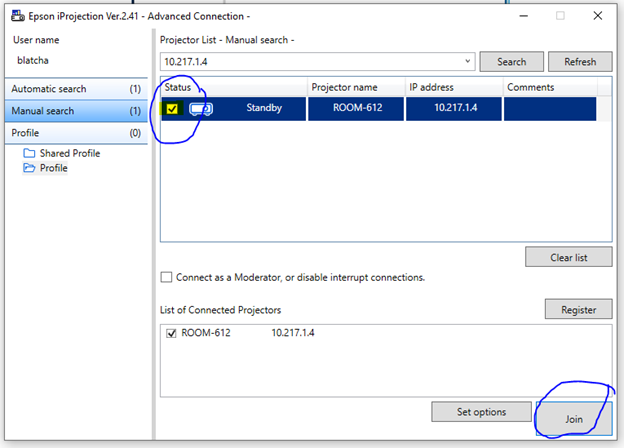Click the Register button
The height and width of the screenshot is (448, 624).
tap(579, 309)
